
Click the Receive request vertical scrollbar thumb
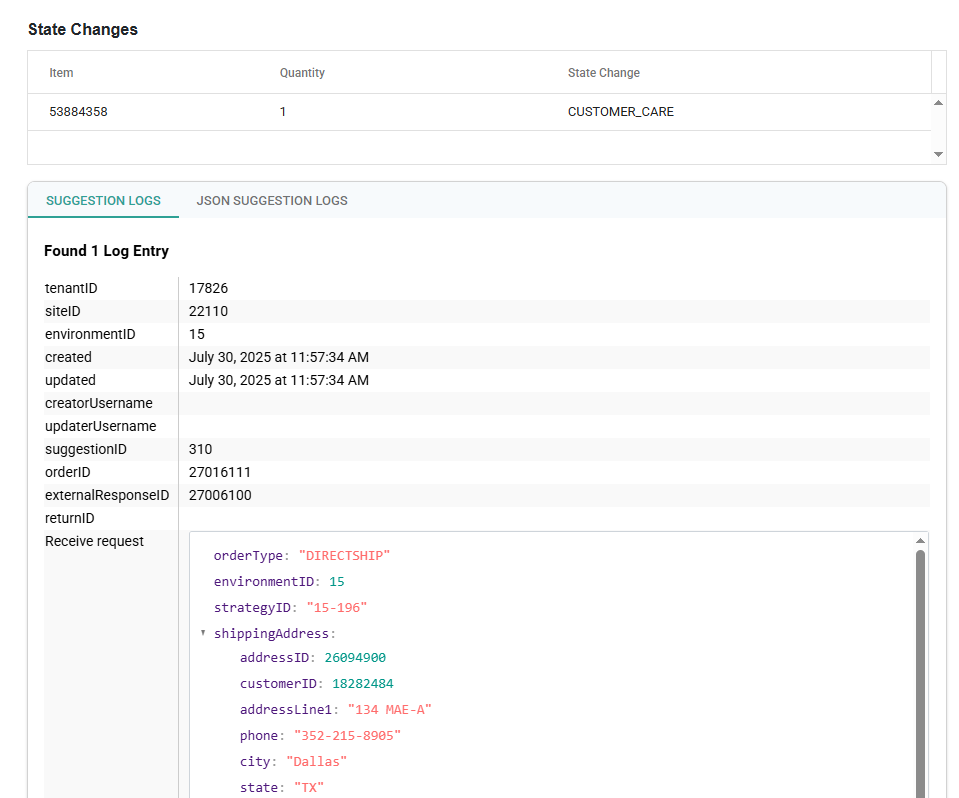click(x=920, y=673)
